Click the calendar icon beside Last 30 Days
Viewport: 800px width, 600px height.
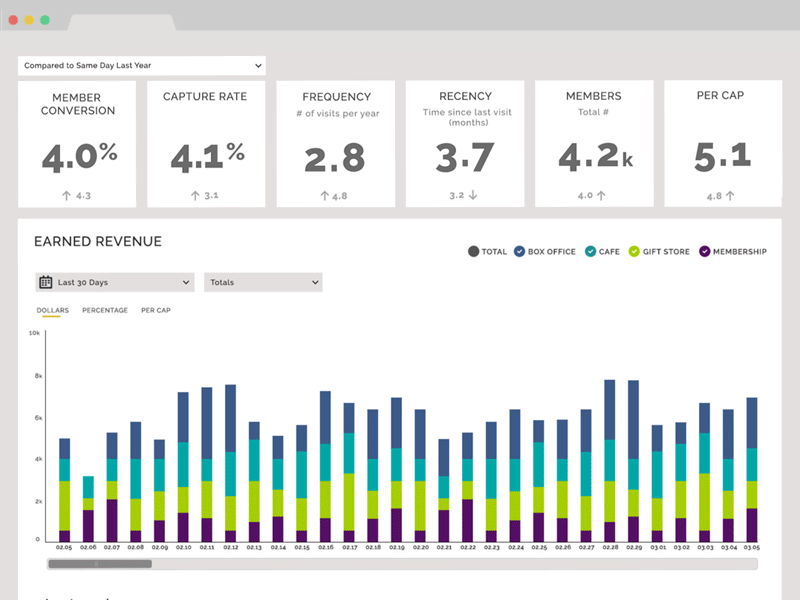coord(45,283)
